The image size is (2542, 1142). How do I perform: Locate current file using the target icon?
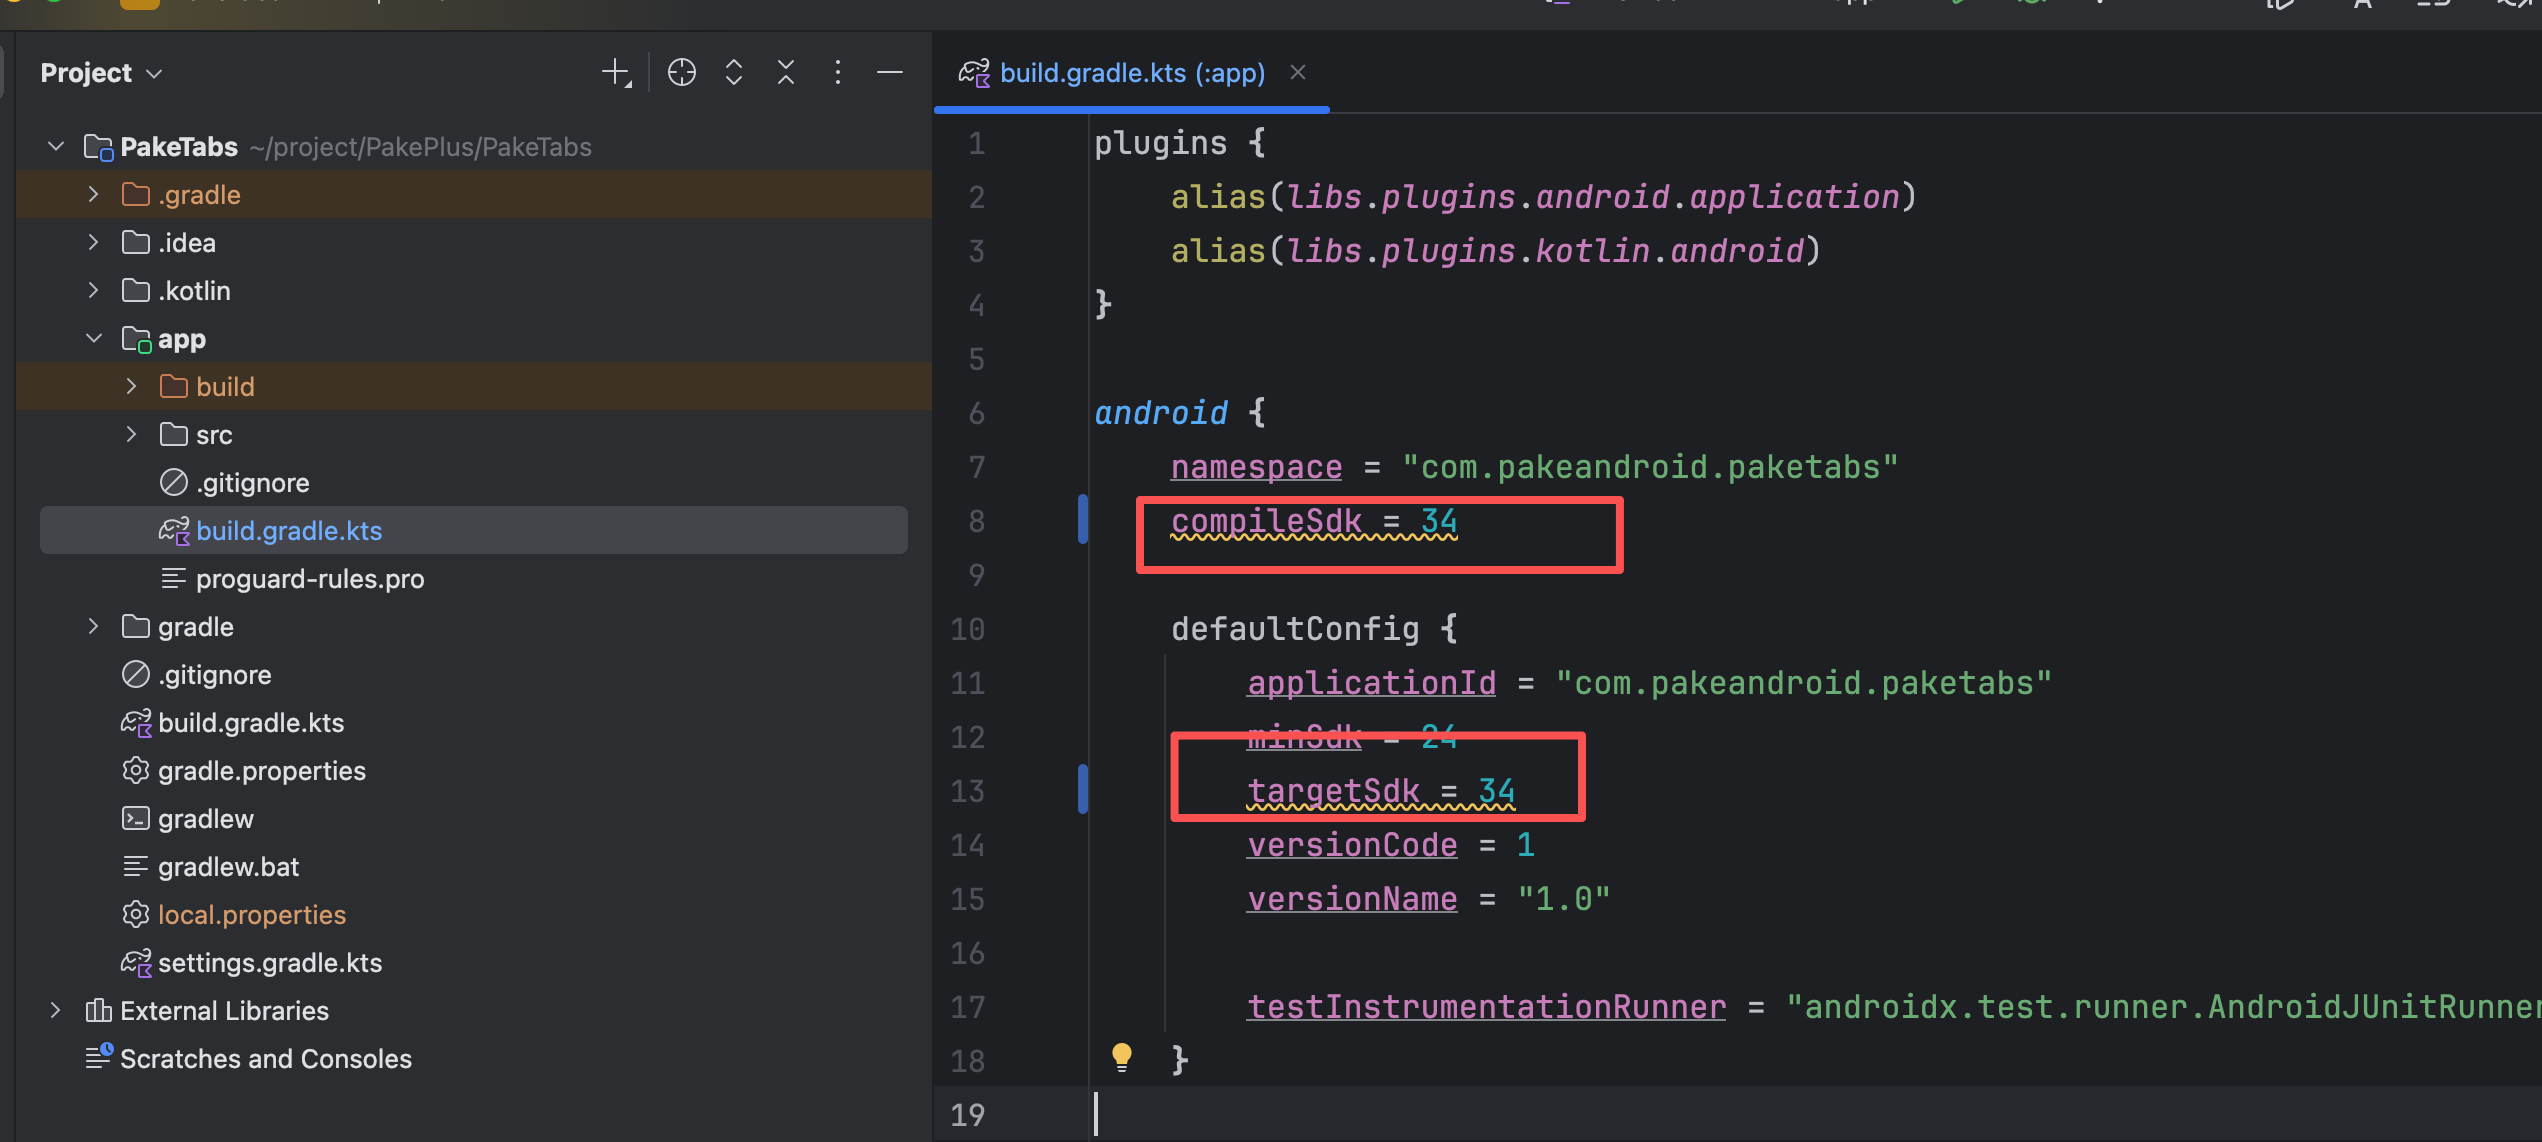[x=681, y=71]
